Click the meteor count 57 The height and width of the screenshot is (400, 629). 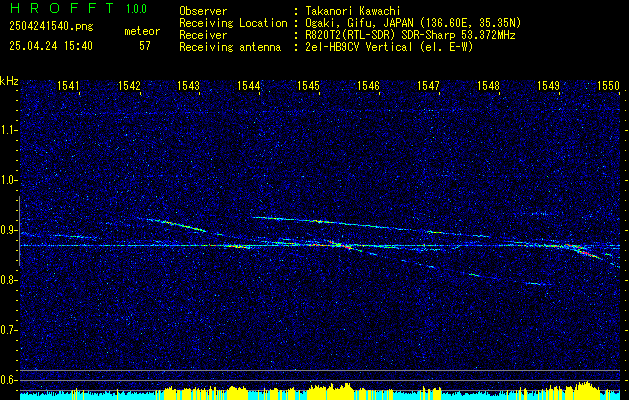[x=145, y=46]
